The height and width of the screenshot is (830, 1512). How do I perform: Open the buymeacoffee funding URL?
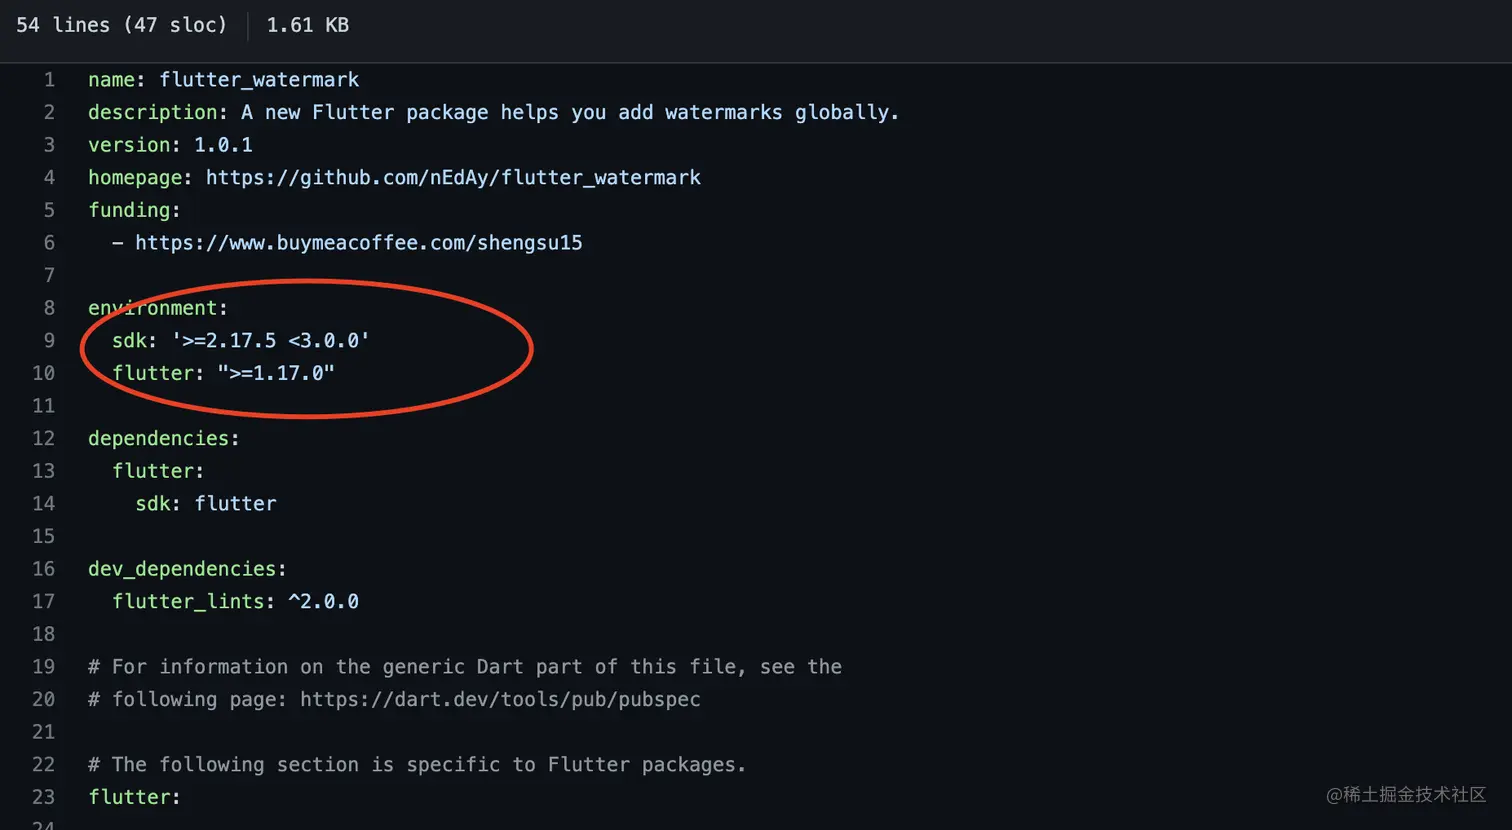click(359, 243)
